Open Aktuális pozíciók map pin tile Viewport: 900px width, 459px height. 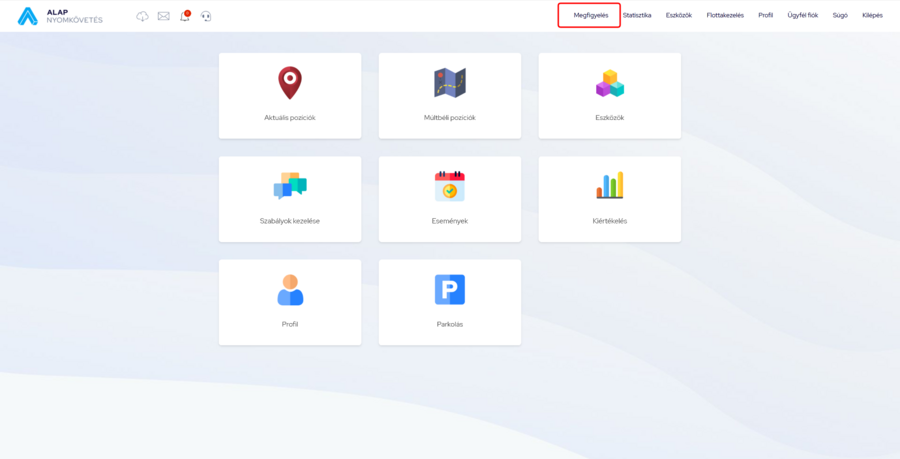pyautogui.click(x=290, y=95)
